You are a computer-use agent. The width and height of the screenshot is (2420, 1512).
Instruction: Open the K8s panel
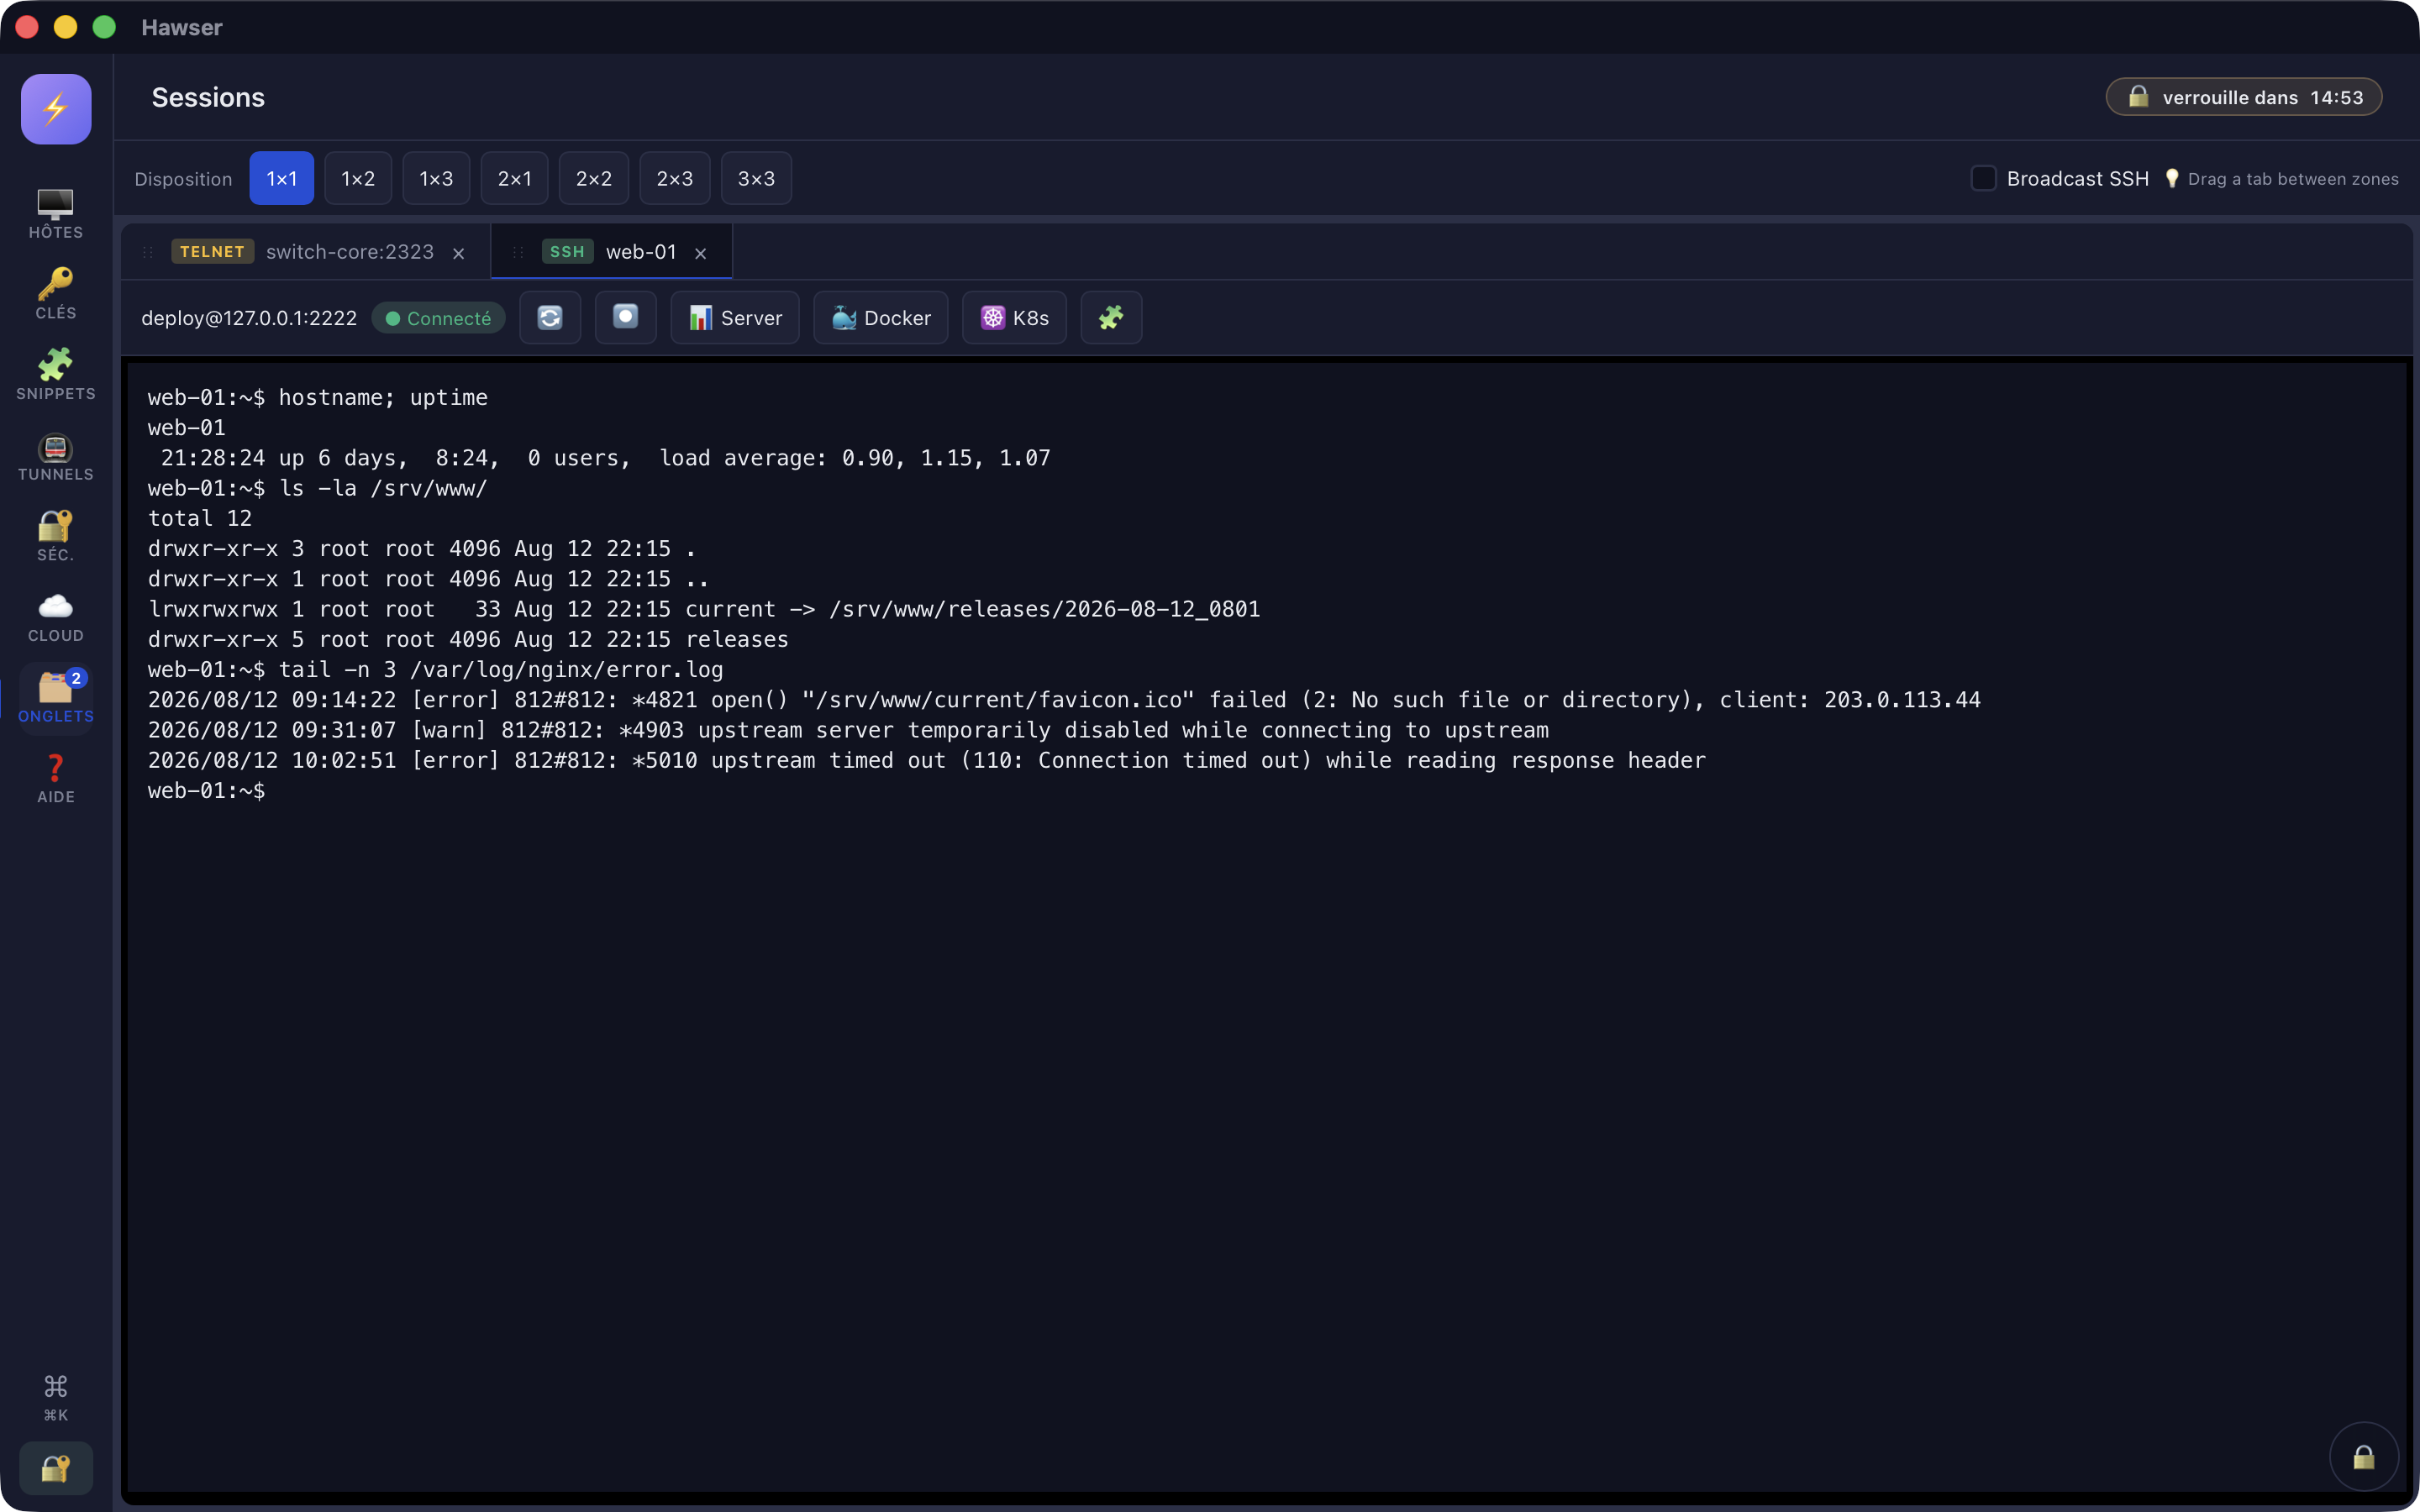pos(1014,318)
